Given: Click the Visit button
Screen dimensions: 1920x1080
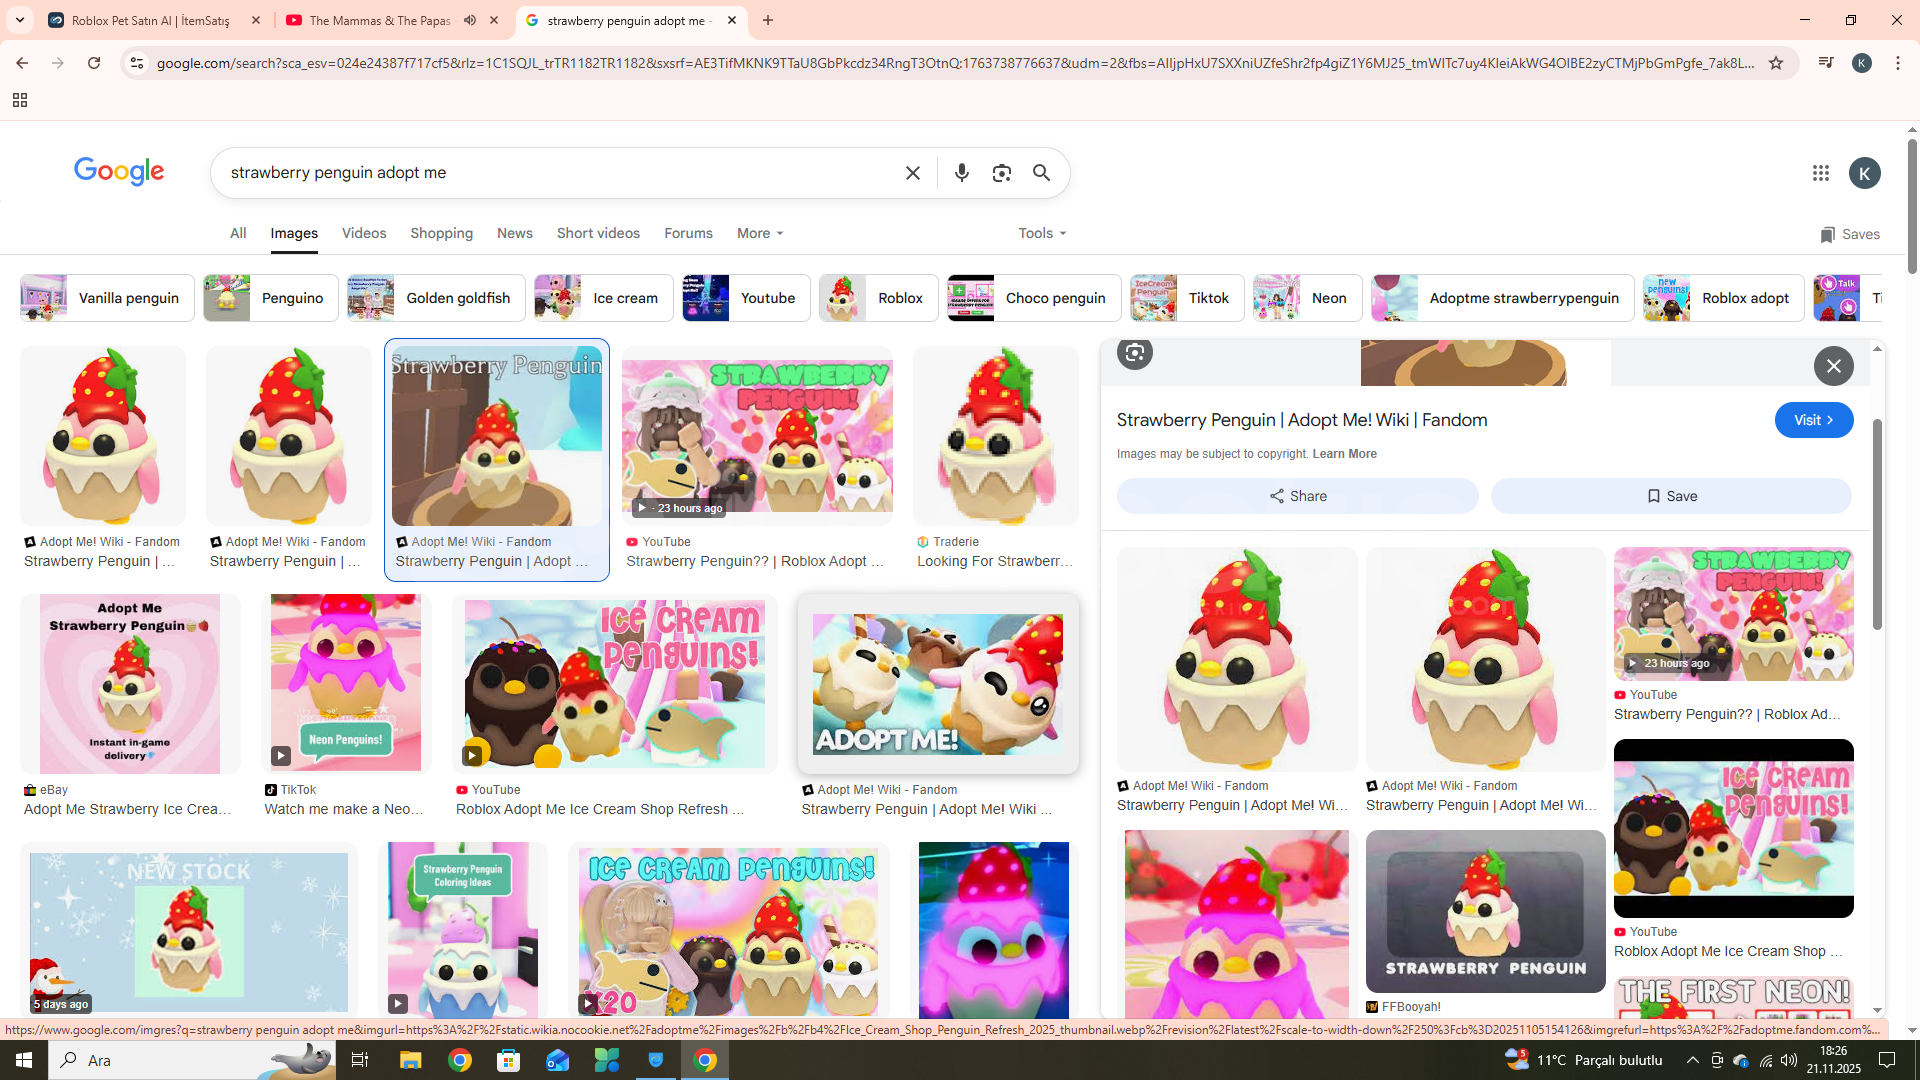Looking at the screenshot, I should pos(1813,420).
